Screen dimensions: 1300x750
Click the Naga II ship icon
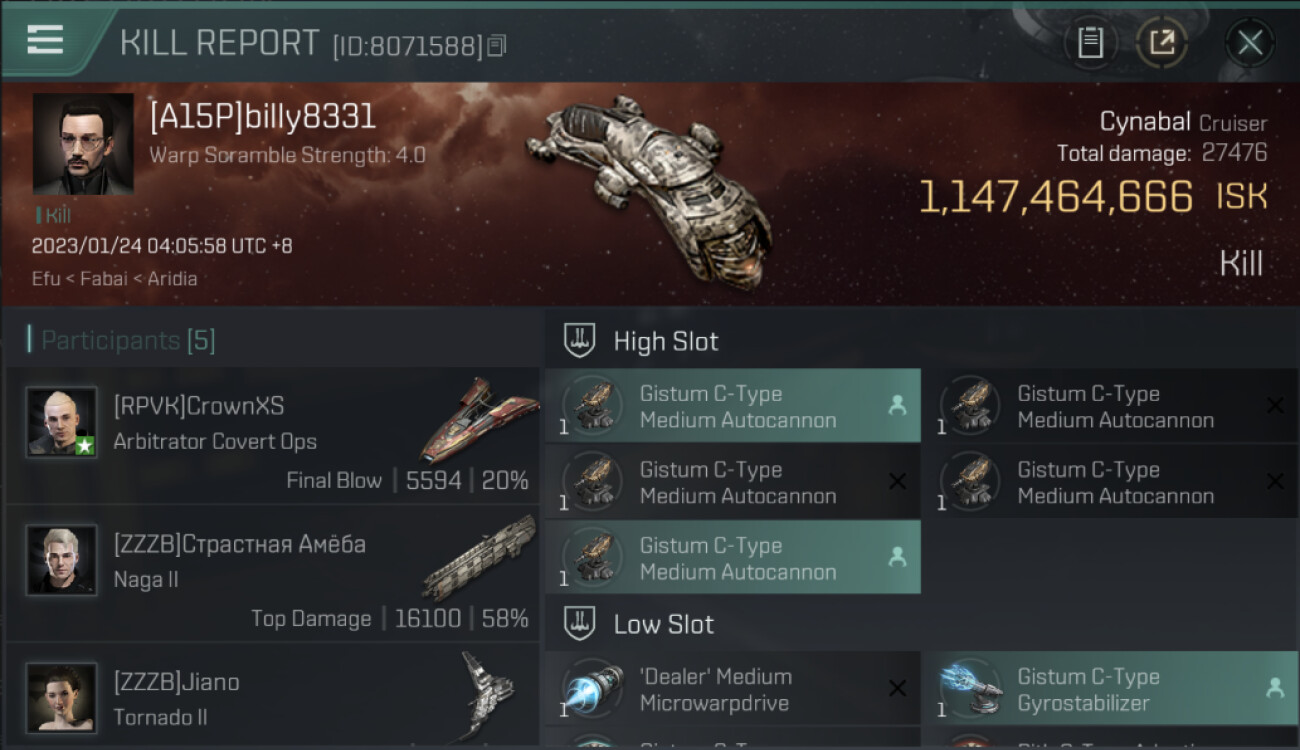[478, 557]
